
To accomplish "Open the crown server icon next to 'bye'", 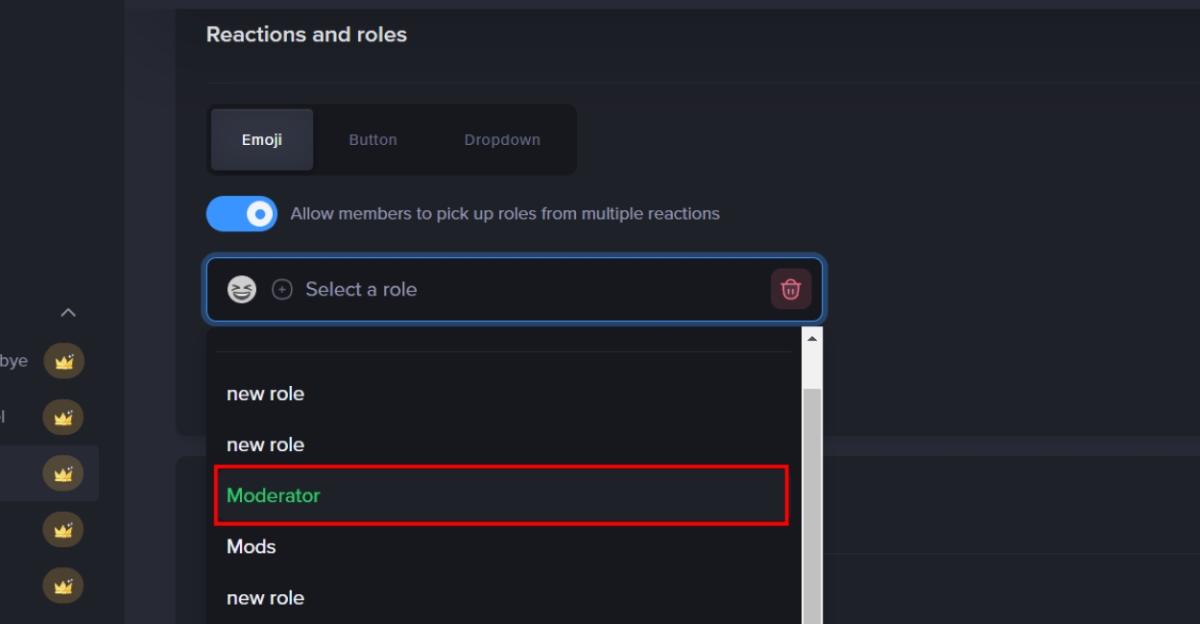I will [63, 361].
